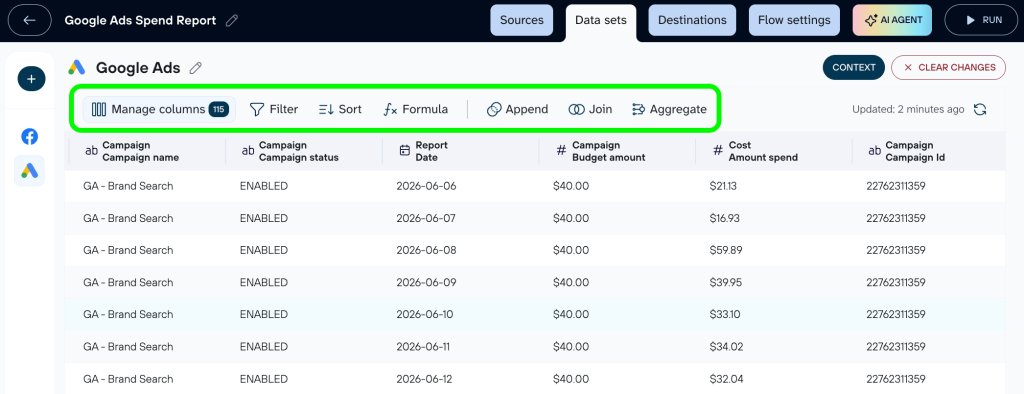The image size is (1024, 394).
Task: Rename Google Ads dataset with pencil icon
Action: pyautogui.click(x=195, y=68)
